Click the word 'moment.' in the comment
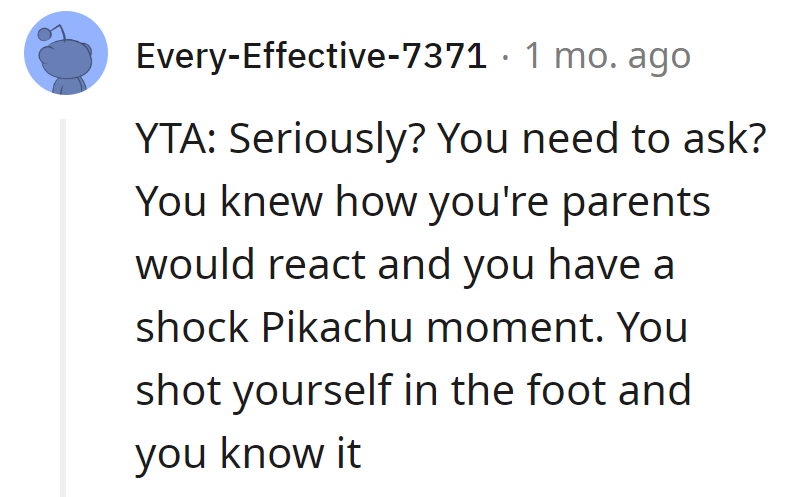 (x=515, y=329)
